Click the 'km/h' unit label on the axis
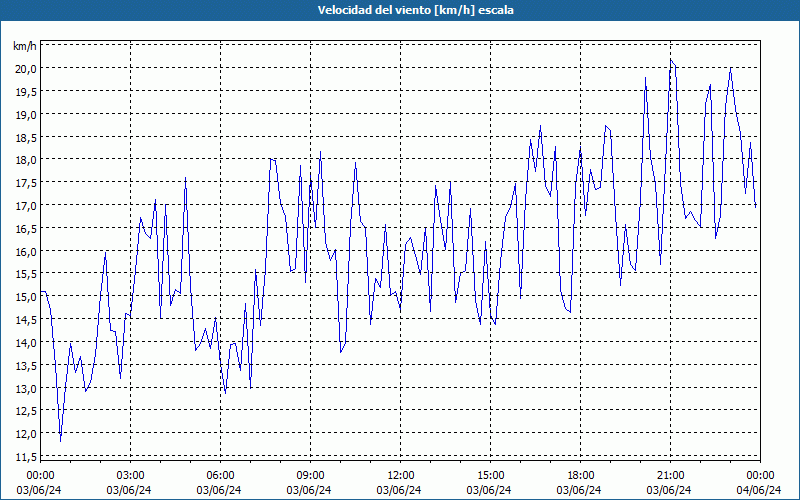Image resolution: width=800 pixels, height=500 pixels. [24, 46]
